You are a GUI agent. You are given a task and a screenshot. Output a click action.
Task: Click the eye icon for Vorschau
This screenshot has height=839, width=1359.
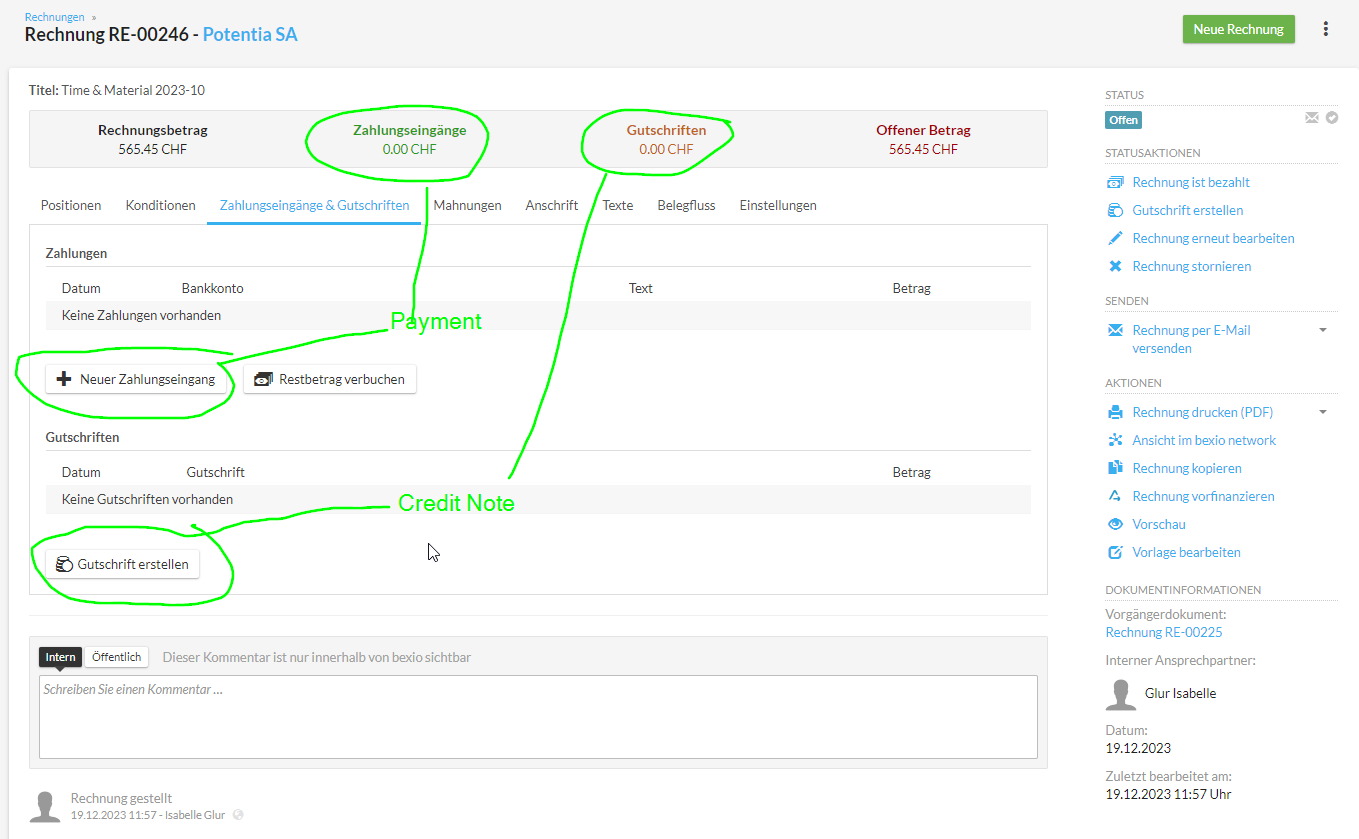1116,525
